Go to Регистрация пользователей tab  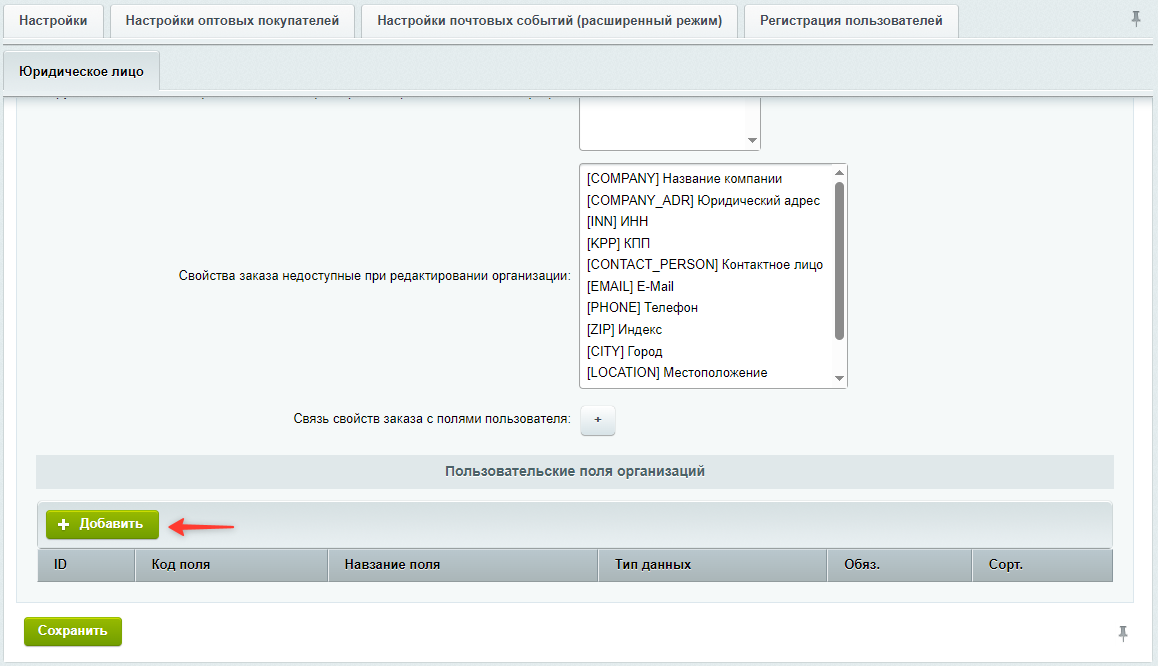(851, 21)
